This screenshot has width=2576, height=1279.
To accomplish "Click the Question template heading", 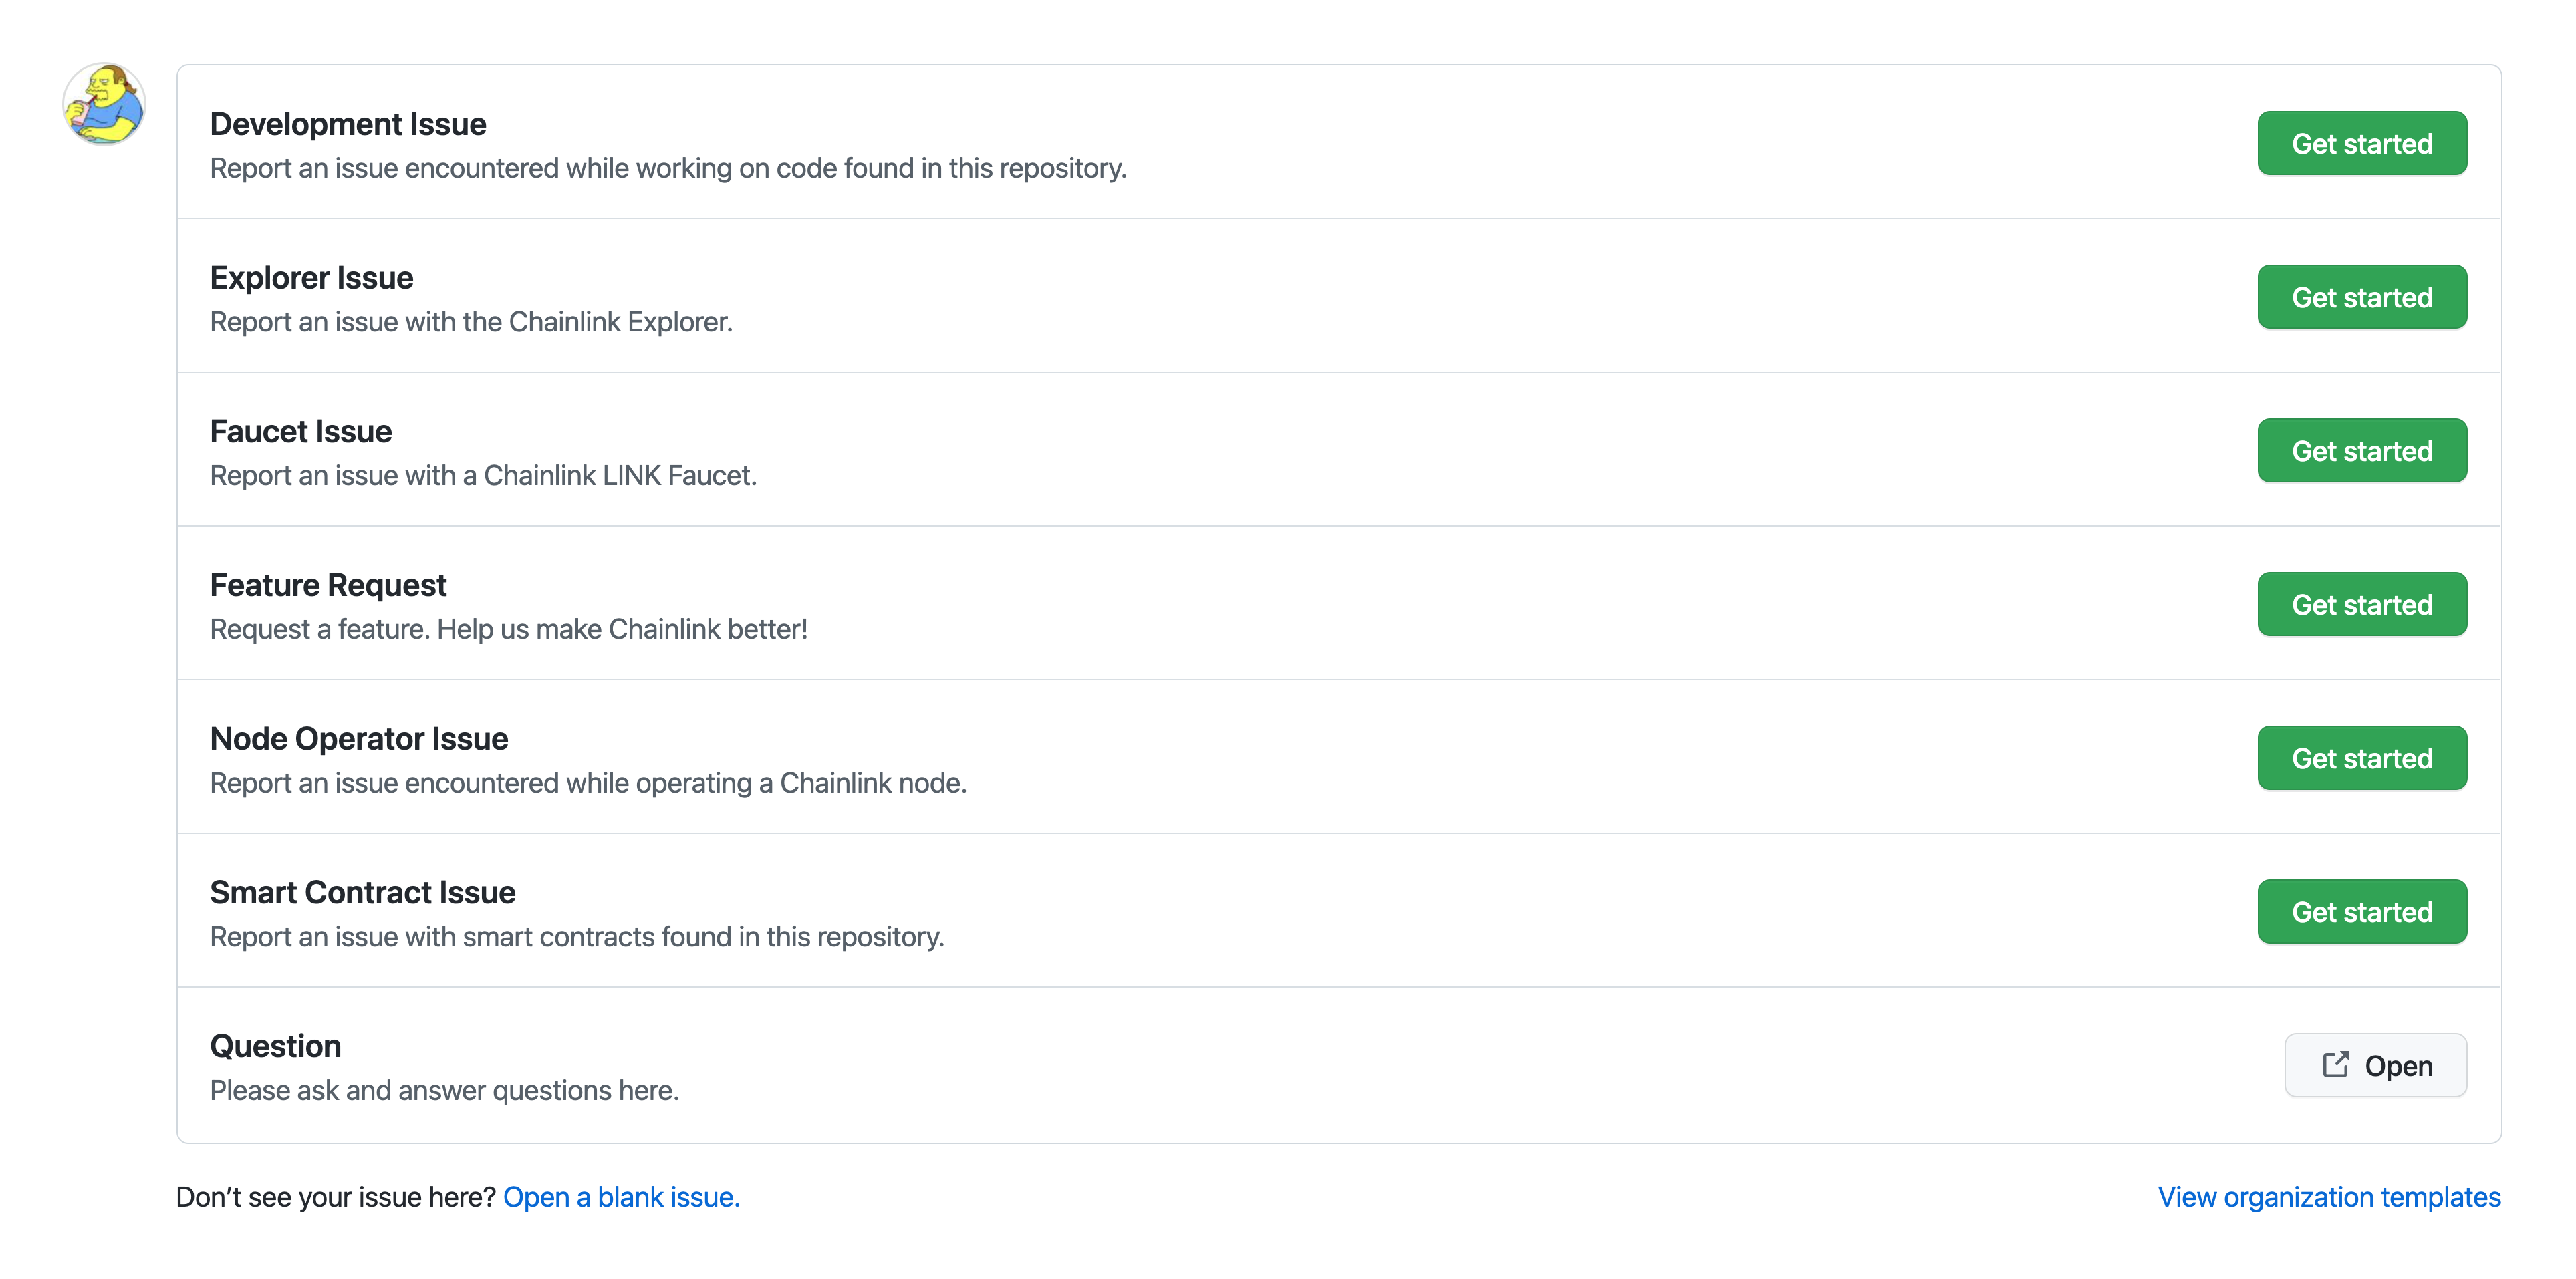I will tap(275, 1046).
